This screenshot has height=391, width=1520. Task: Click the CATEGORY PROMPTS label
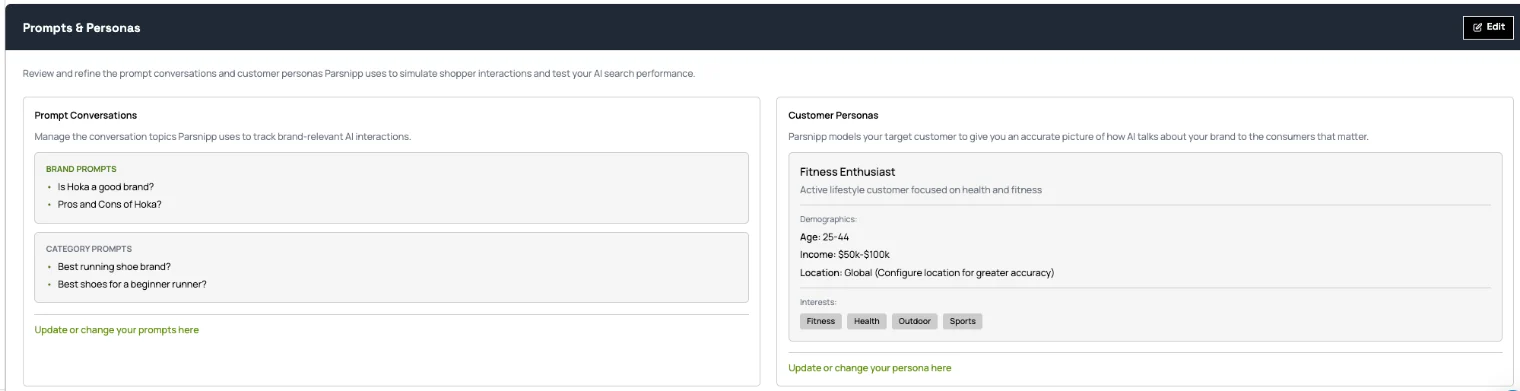(x=89, y=249)
